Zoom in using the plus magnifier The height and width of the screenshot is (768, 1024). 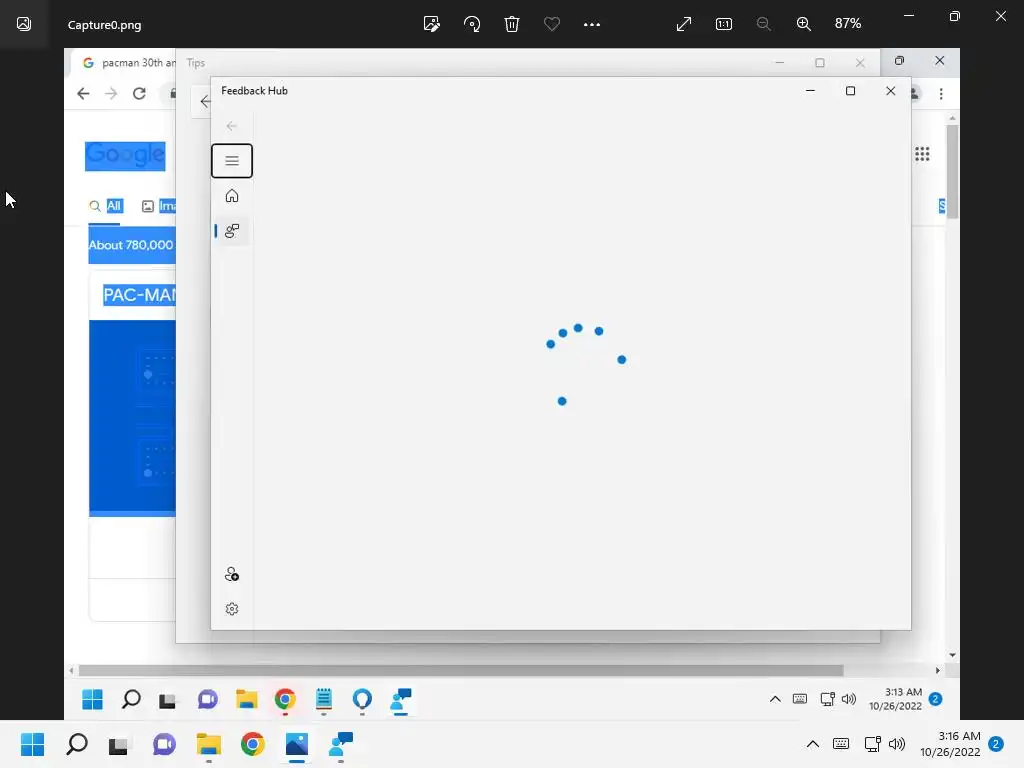pos(803,24)
